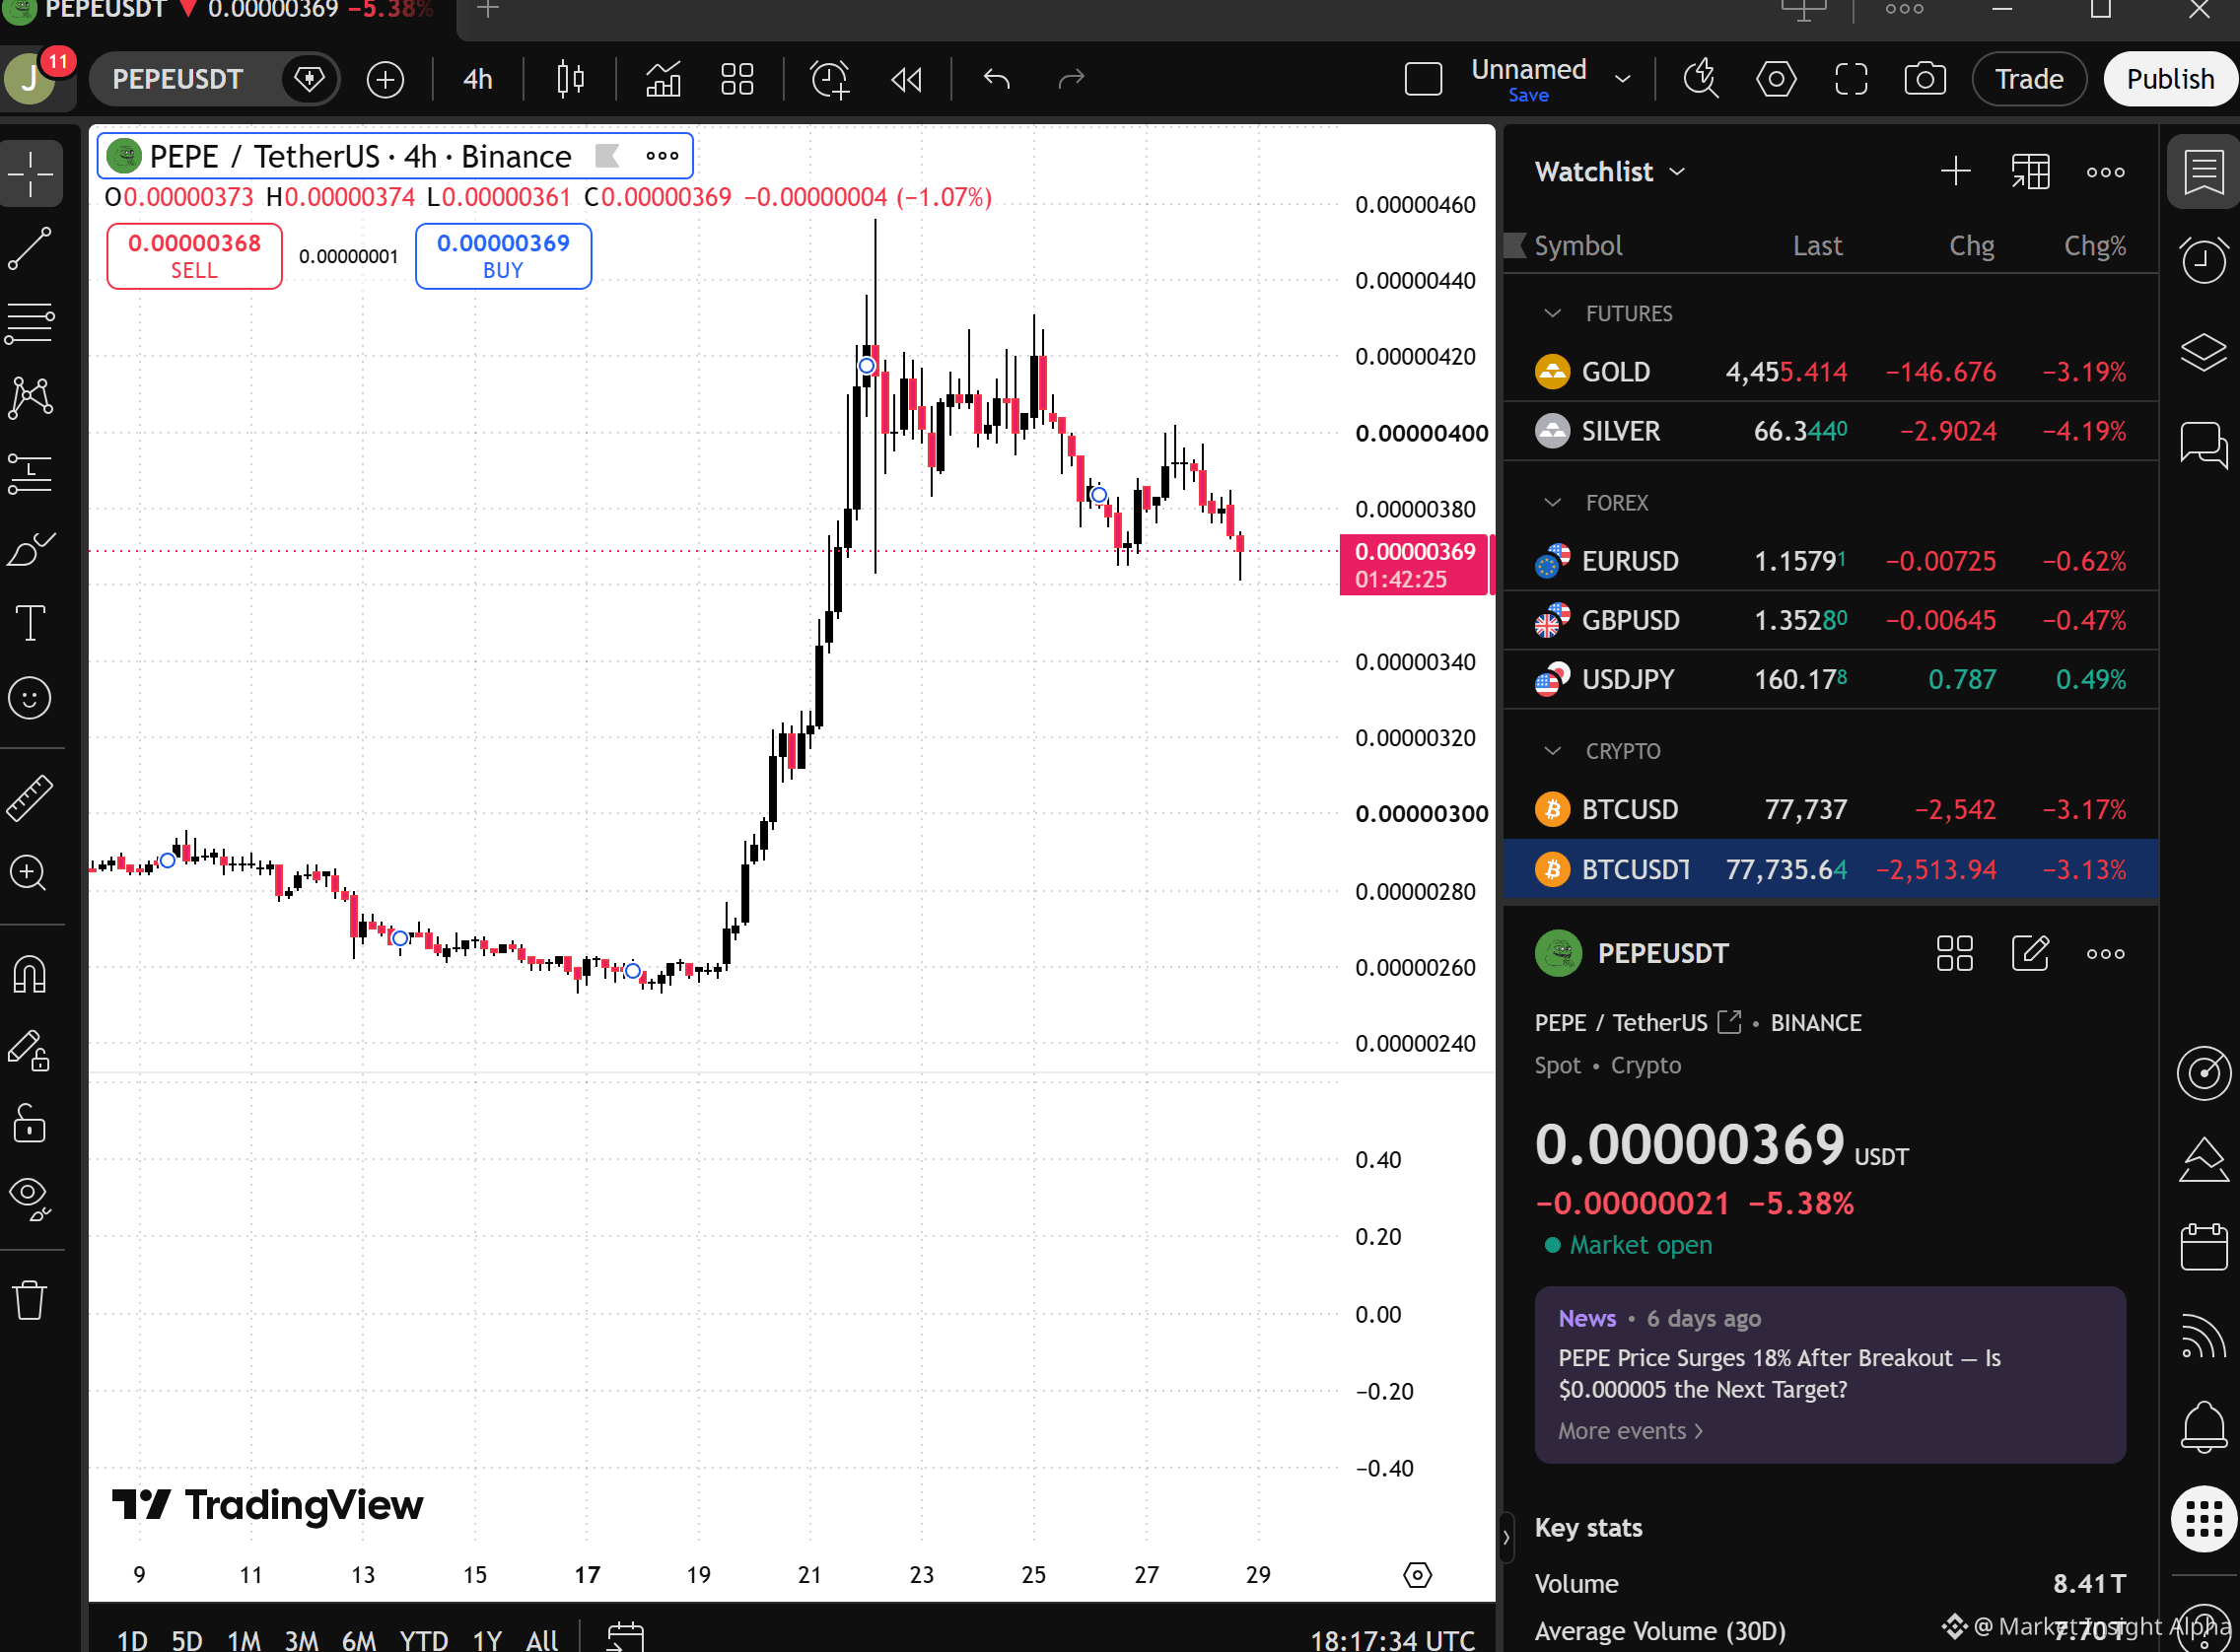2240x1652 pixels.
Task: Click the compare or add symbol button
Action: tap(385, 79)
